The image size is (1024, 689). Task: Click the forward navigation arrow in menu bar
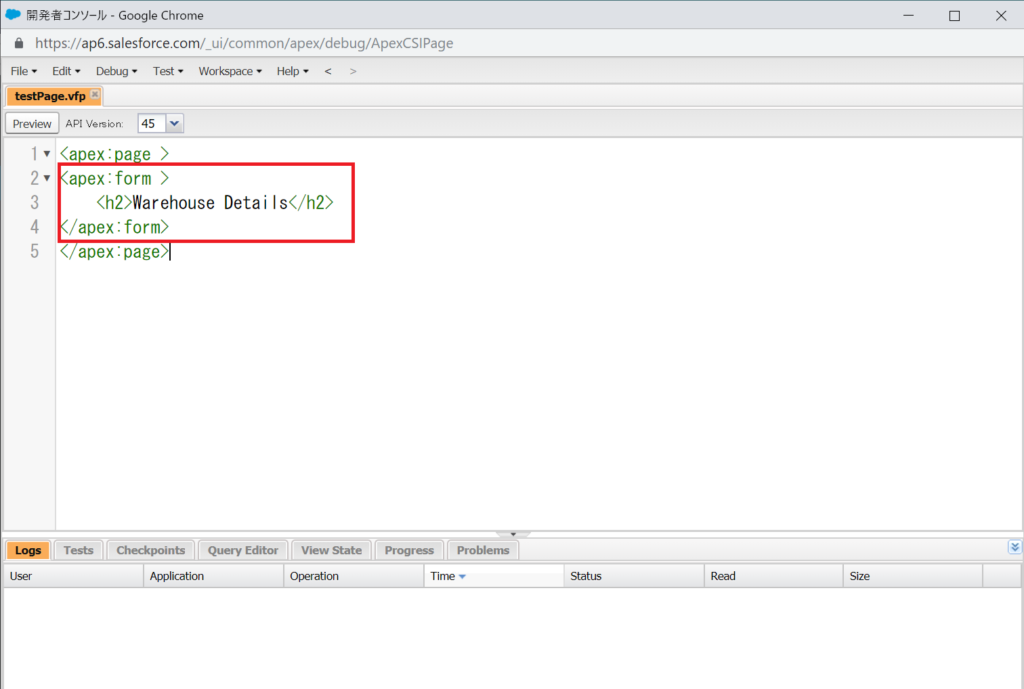(x=352, y=71)
